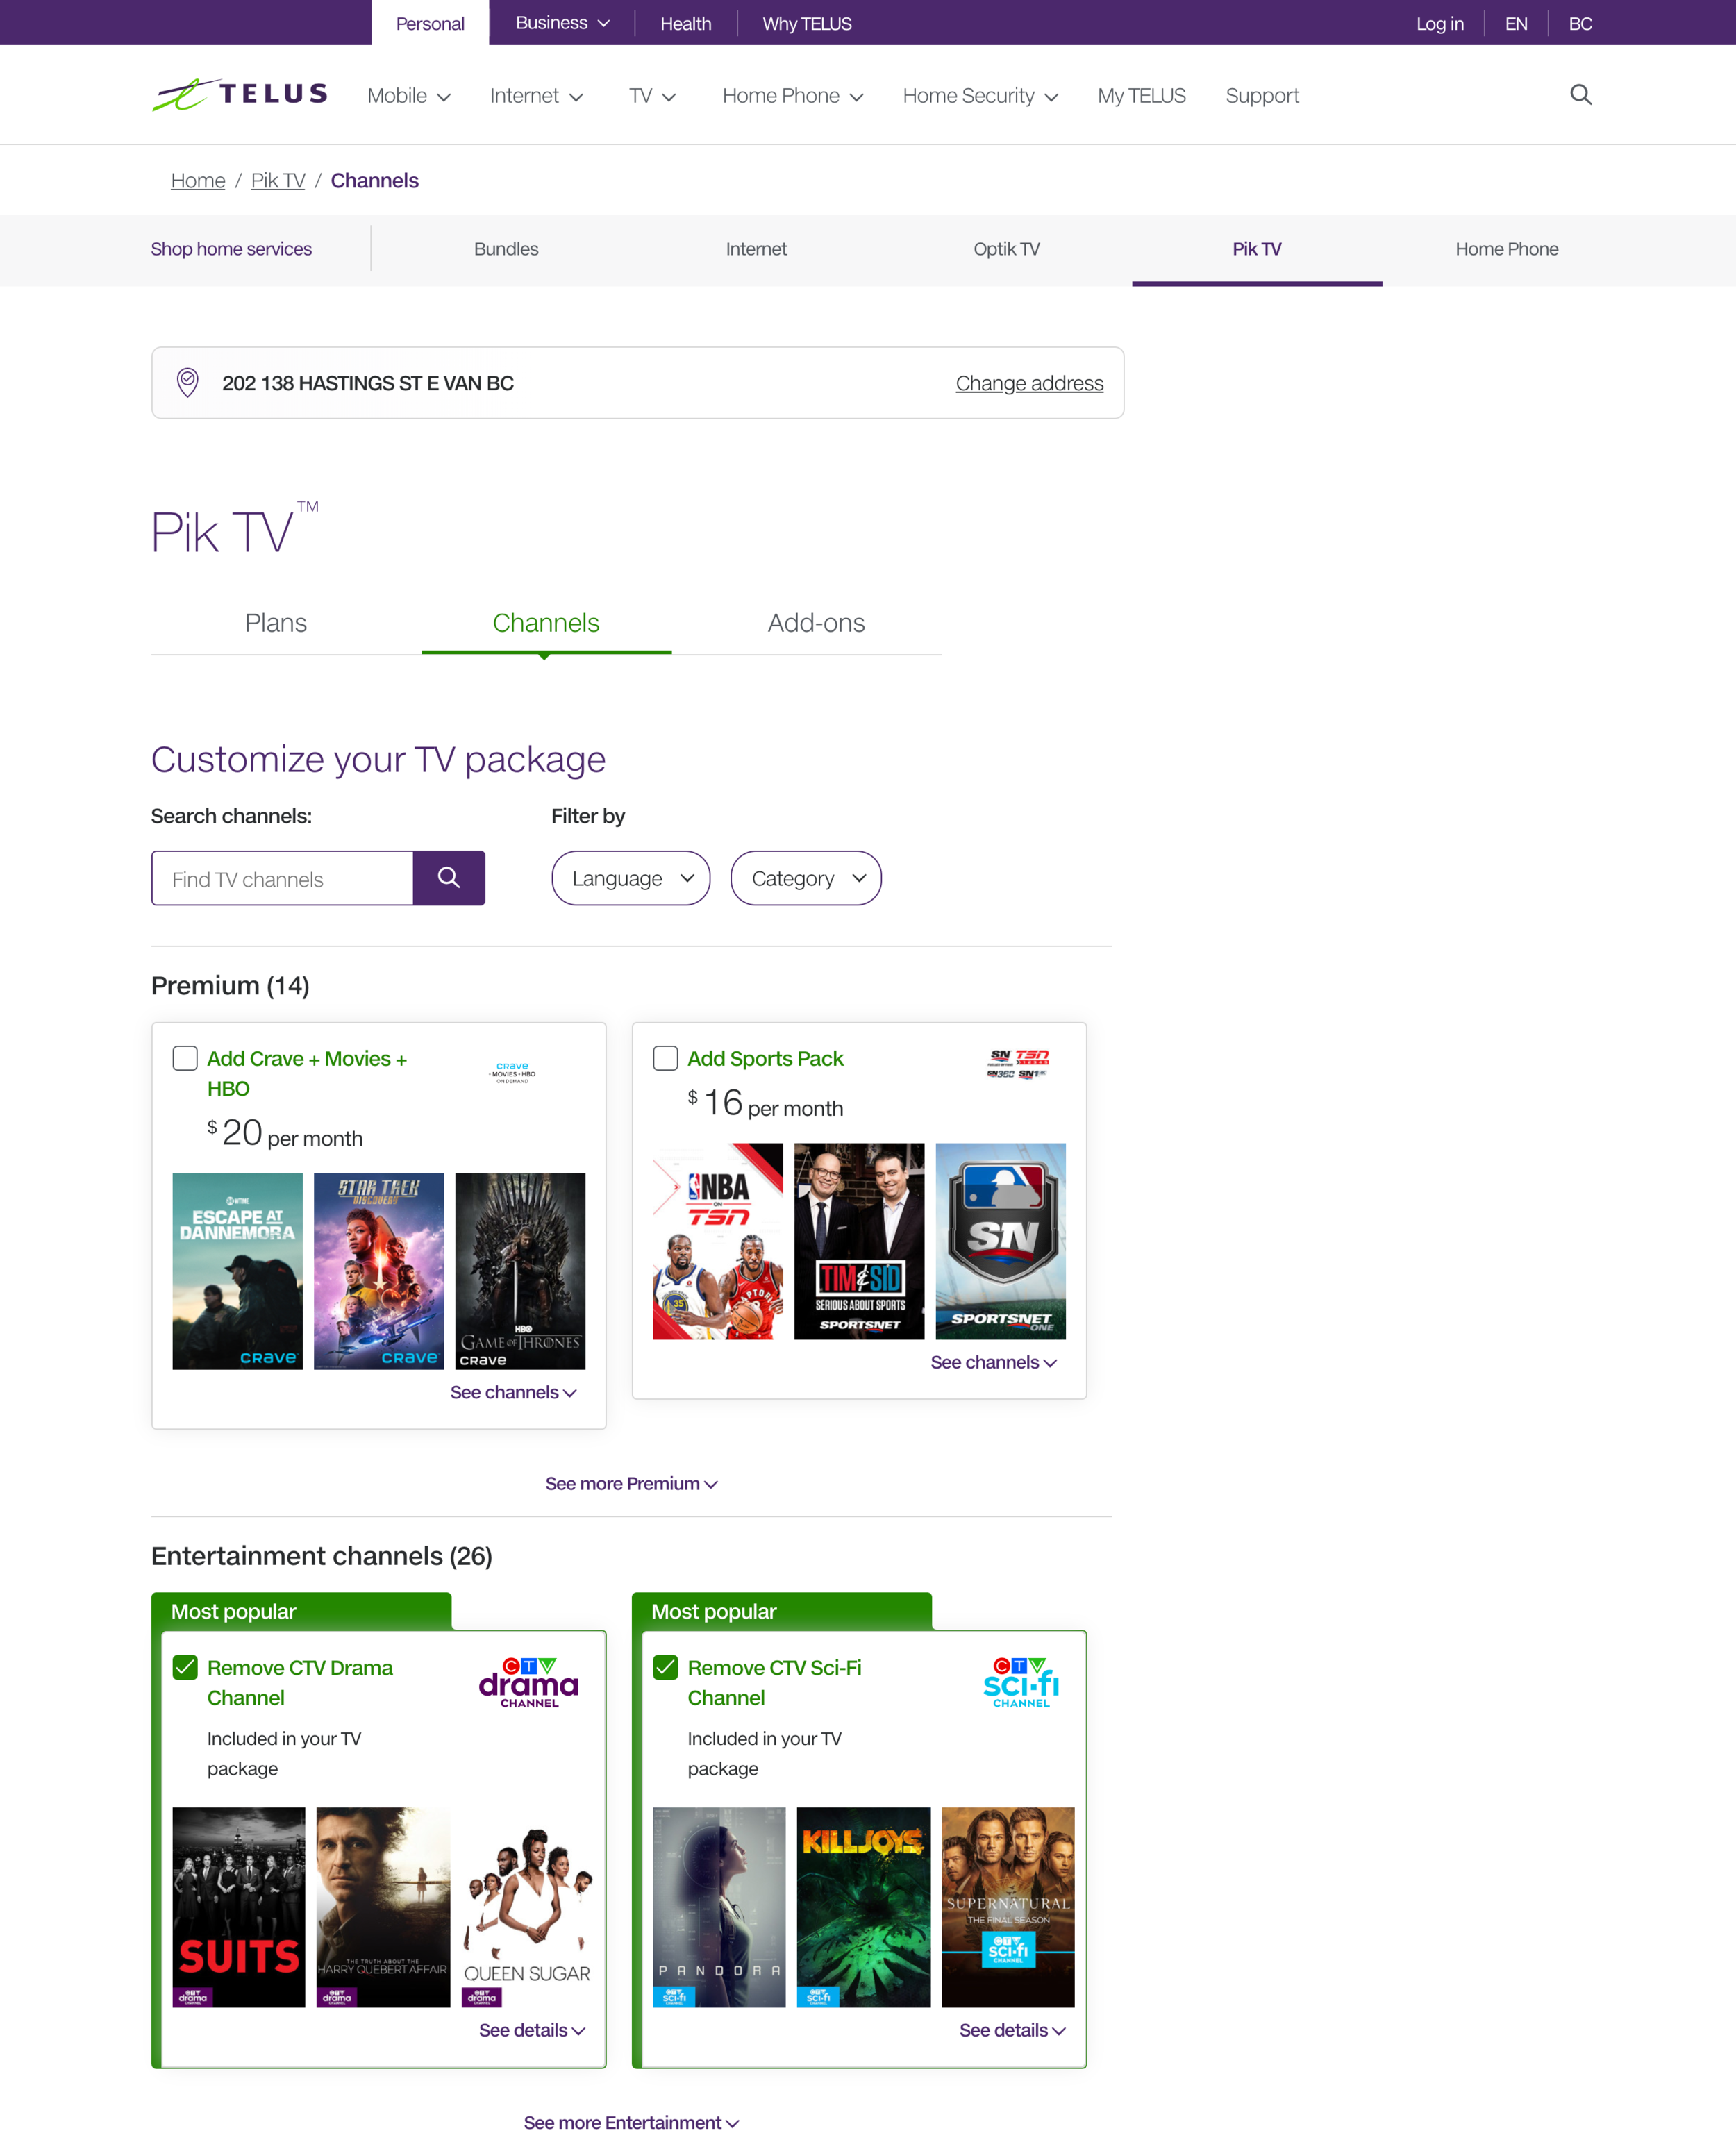1736x2149 pixels.
Task: Expand See details for CTV Sci-Fi Channel
Action: [x=1012, y=2030]
